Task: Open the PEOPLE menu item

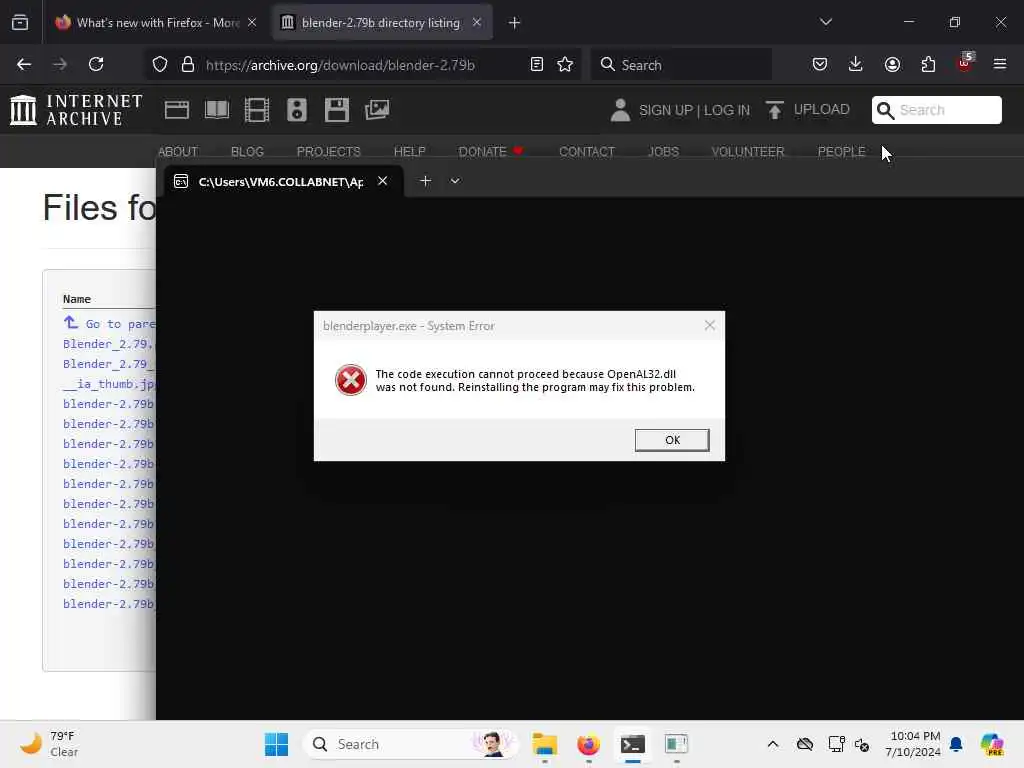Action: (841, 152)
